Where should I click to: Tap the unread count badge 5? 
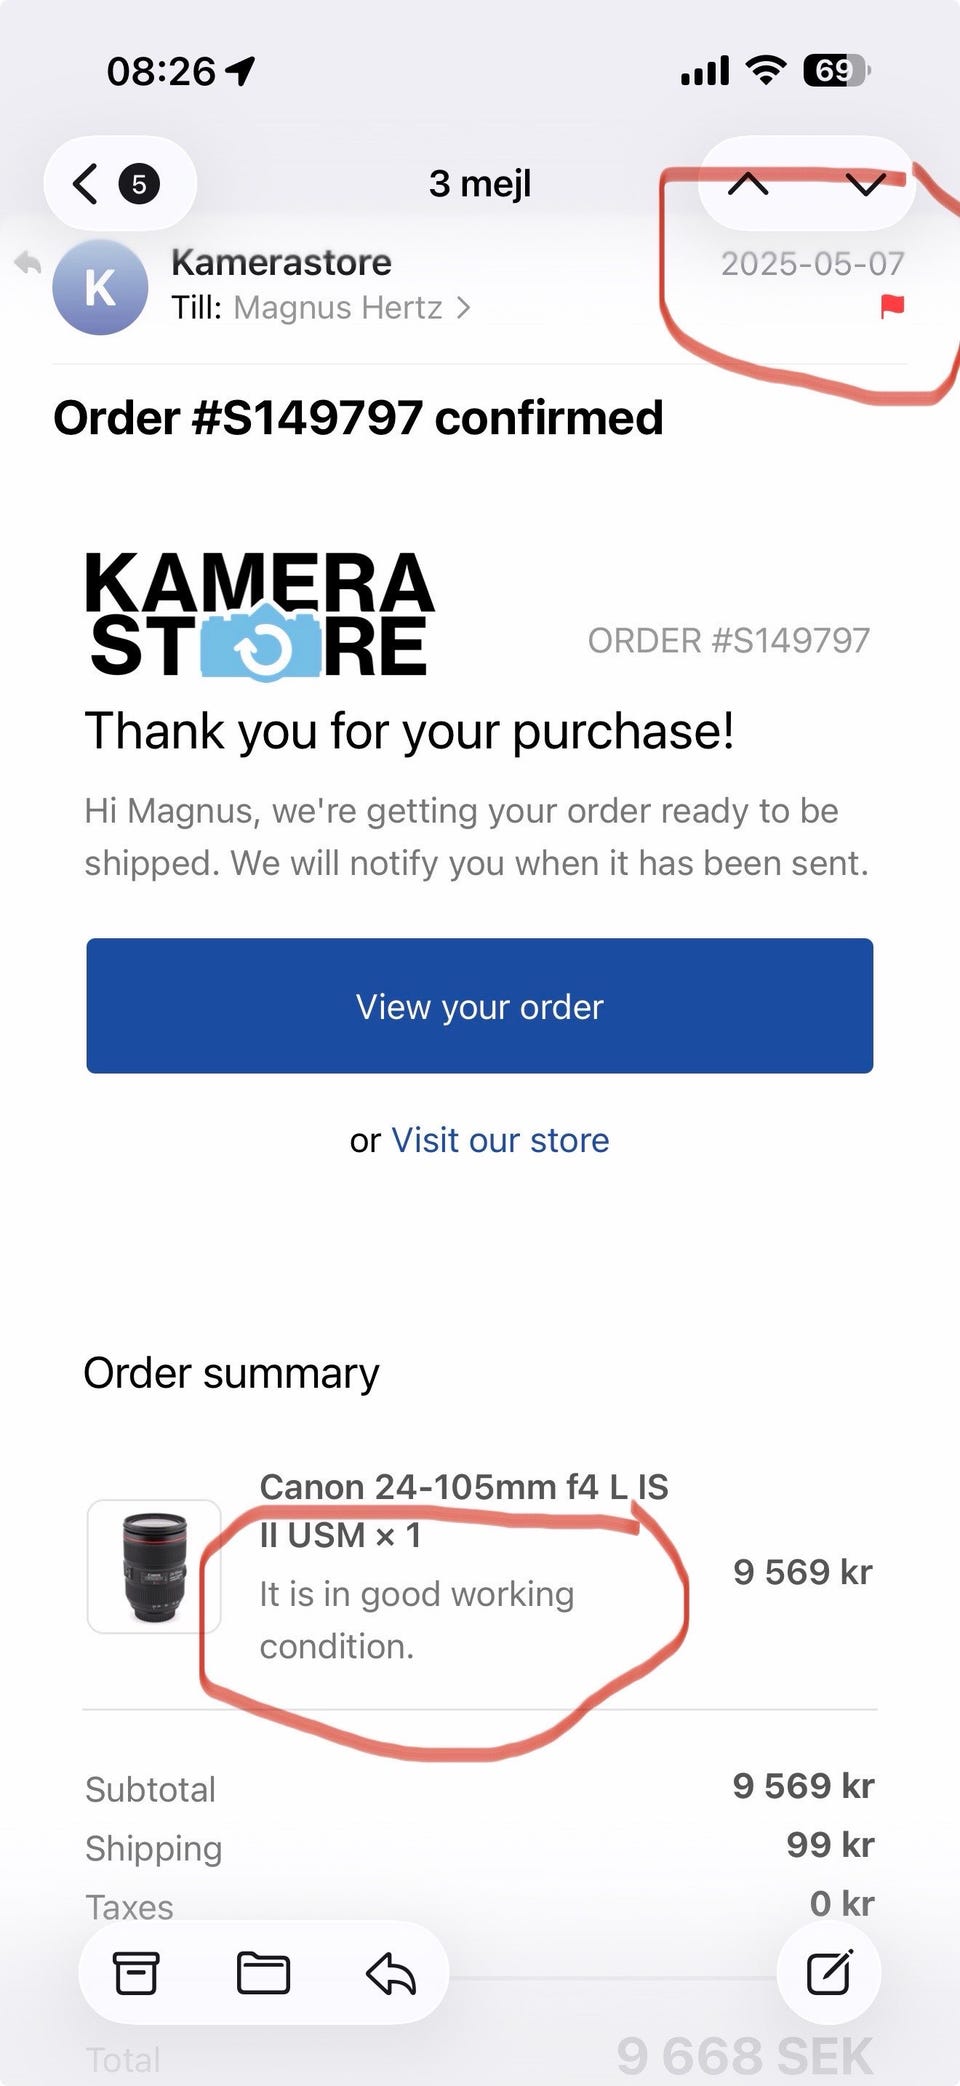[x=139, y=184]
